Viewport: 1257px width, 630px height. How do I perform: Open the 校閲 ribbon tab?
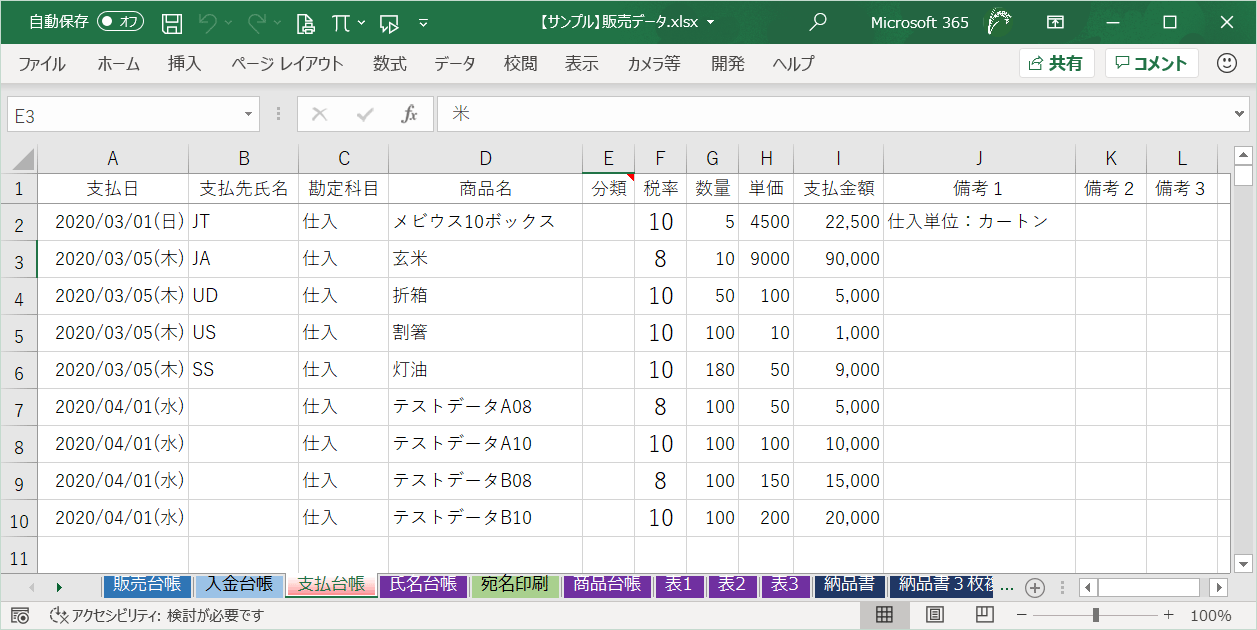tap(520, 64)
